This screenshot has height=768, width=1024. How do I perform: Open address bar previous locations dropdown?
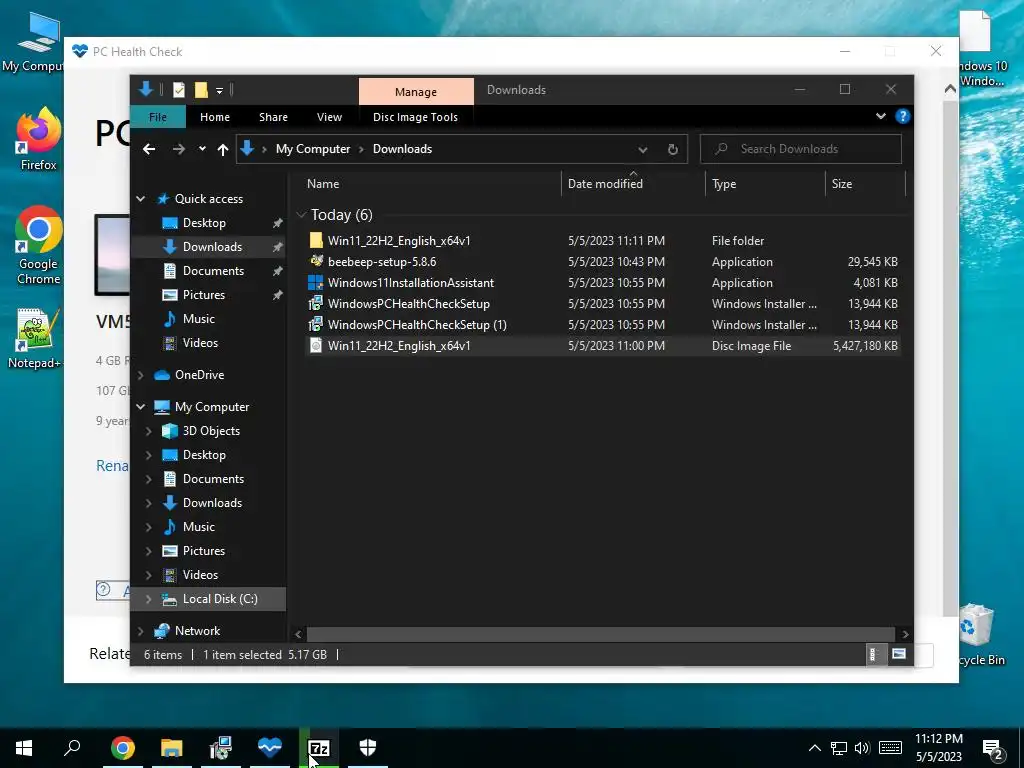point(643,150)
